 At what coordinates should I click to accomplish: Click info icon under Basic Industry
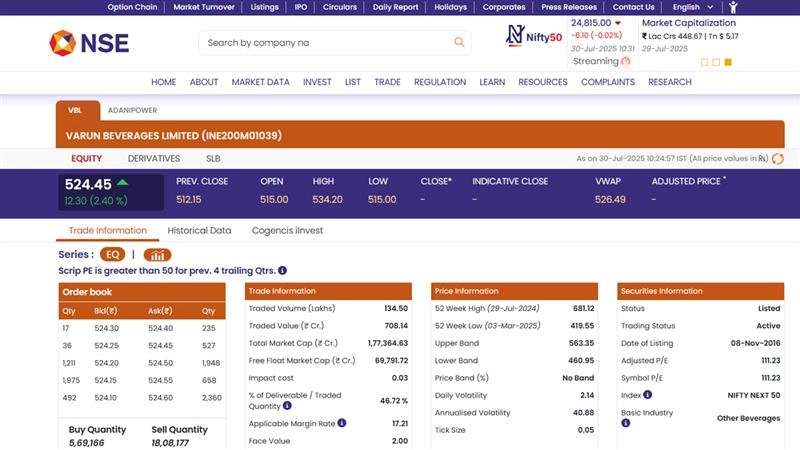tap(626, 423)
